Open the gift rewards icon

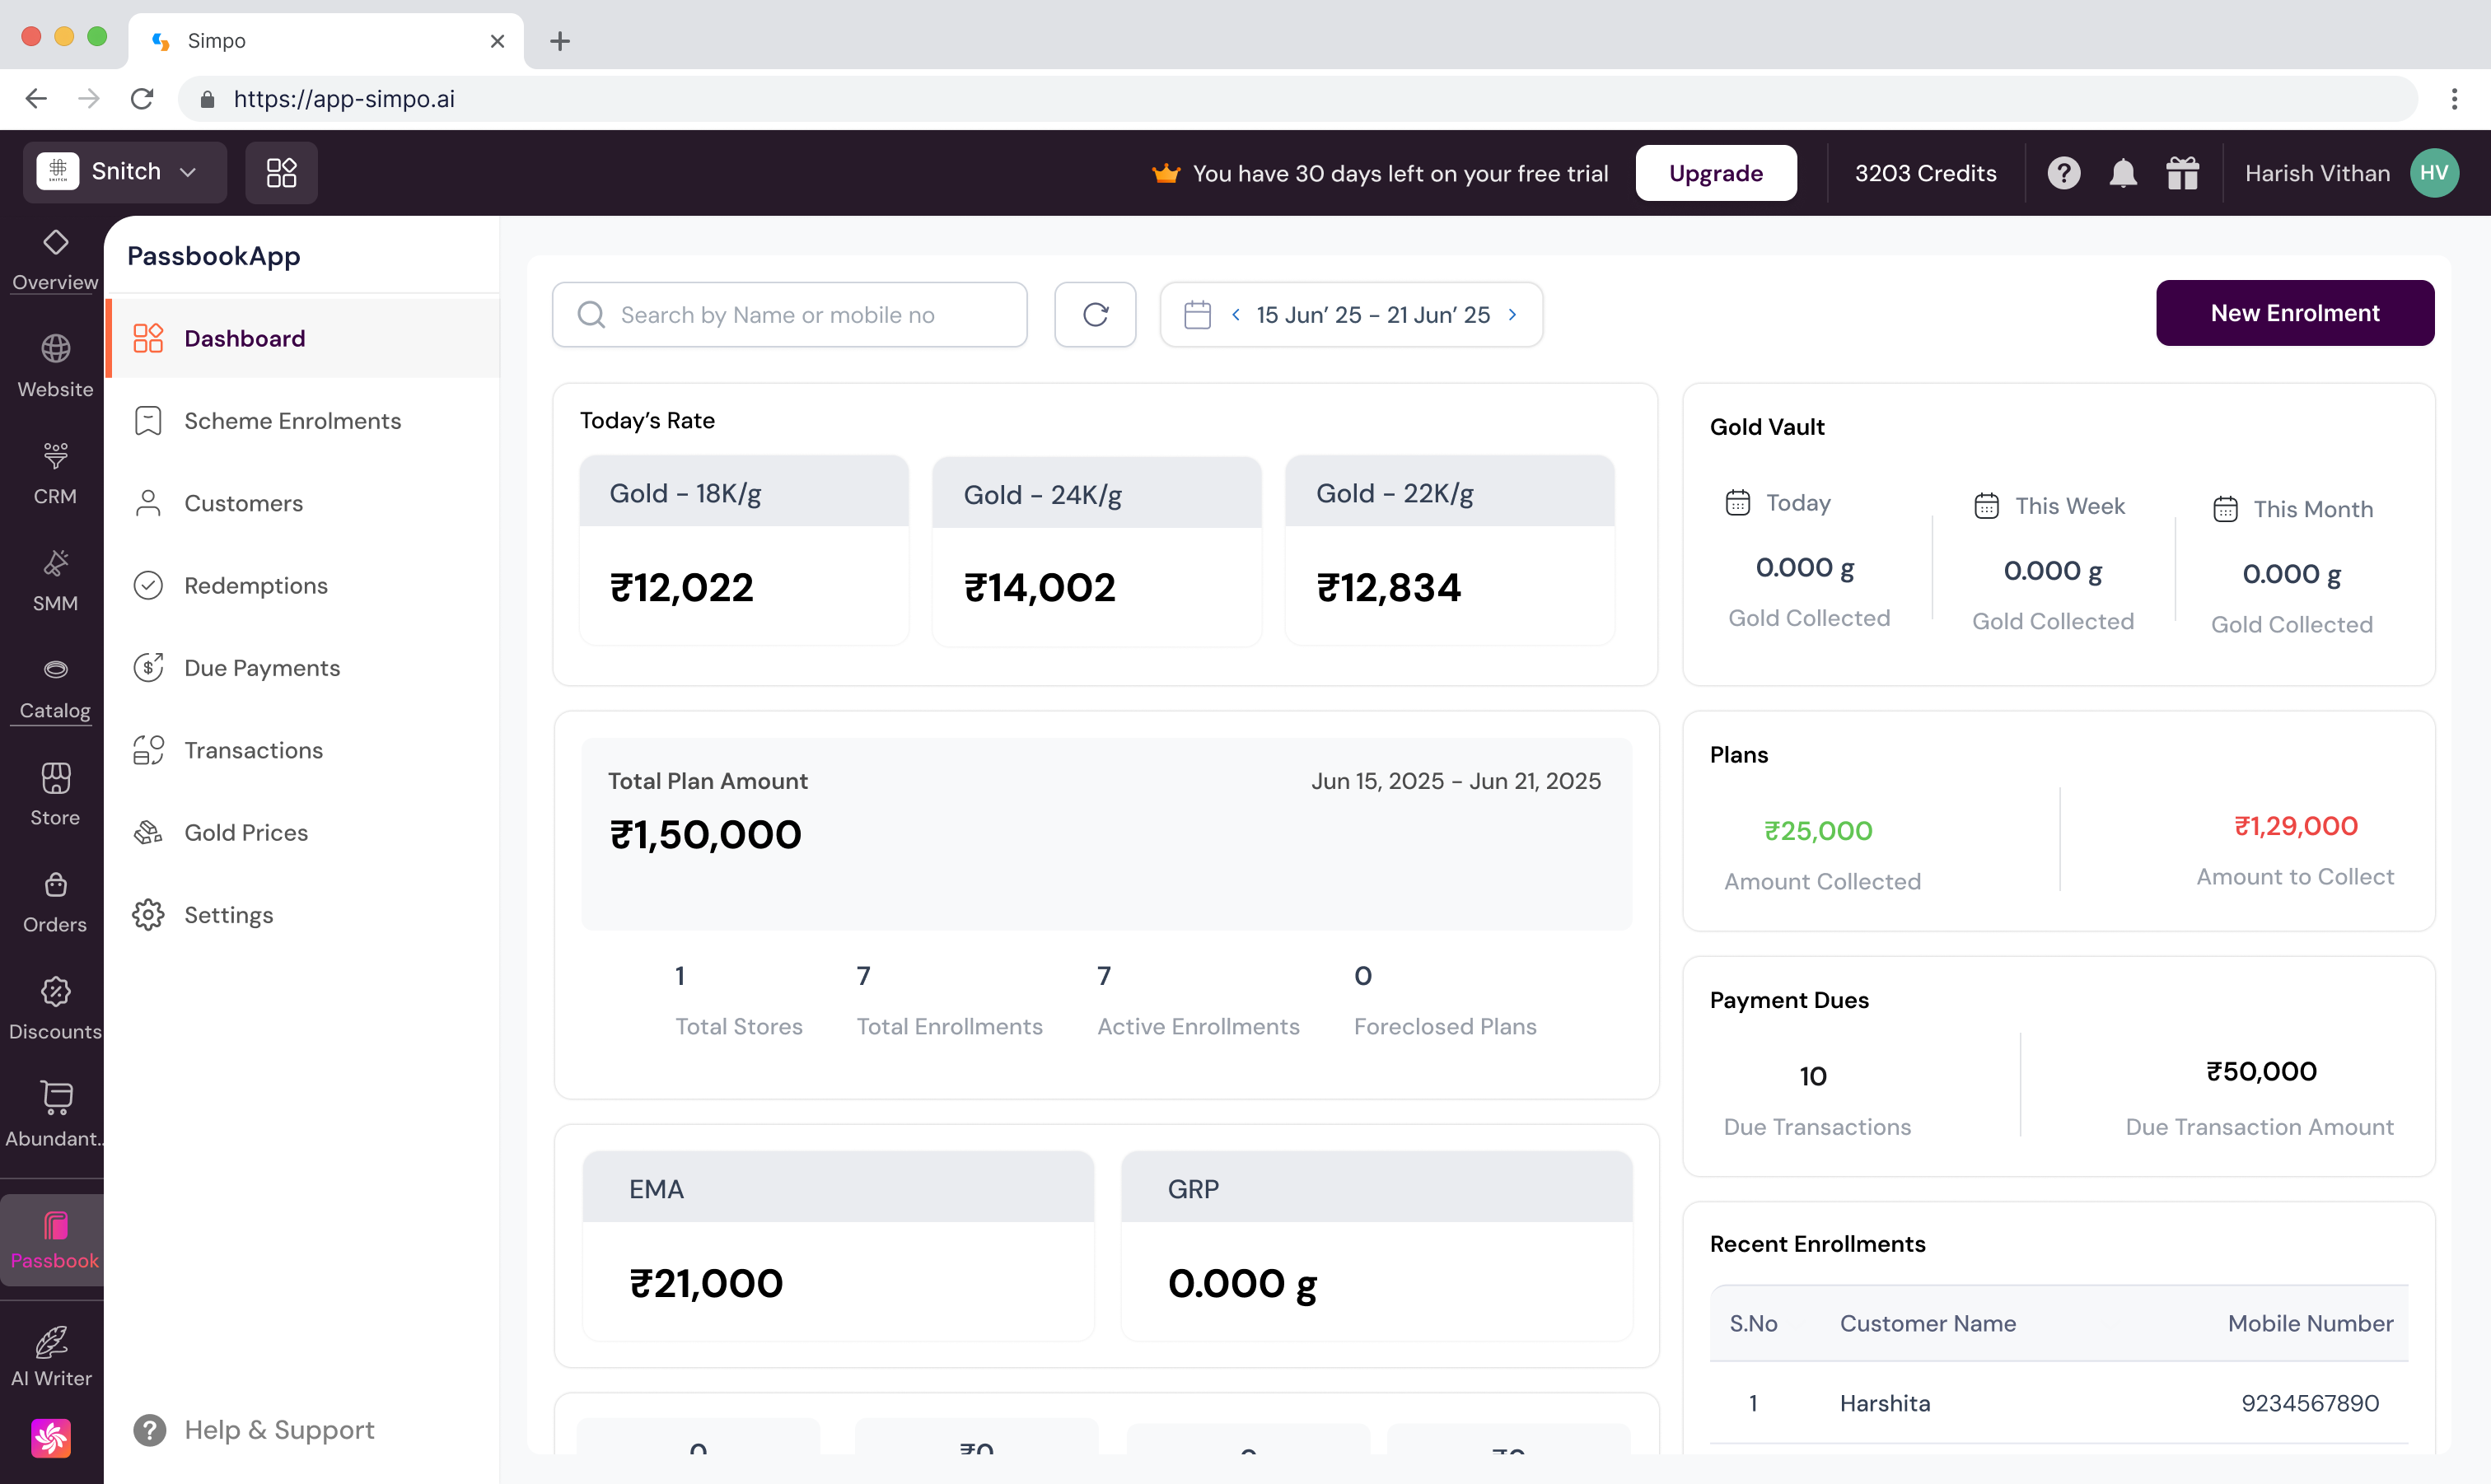(2182, 173)
